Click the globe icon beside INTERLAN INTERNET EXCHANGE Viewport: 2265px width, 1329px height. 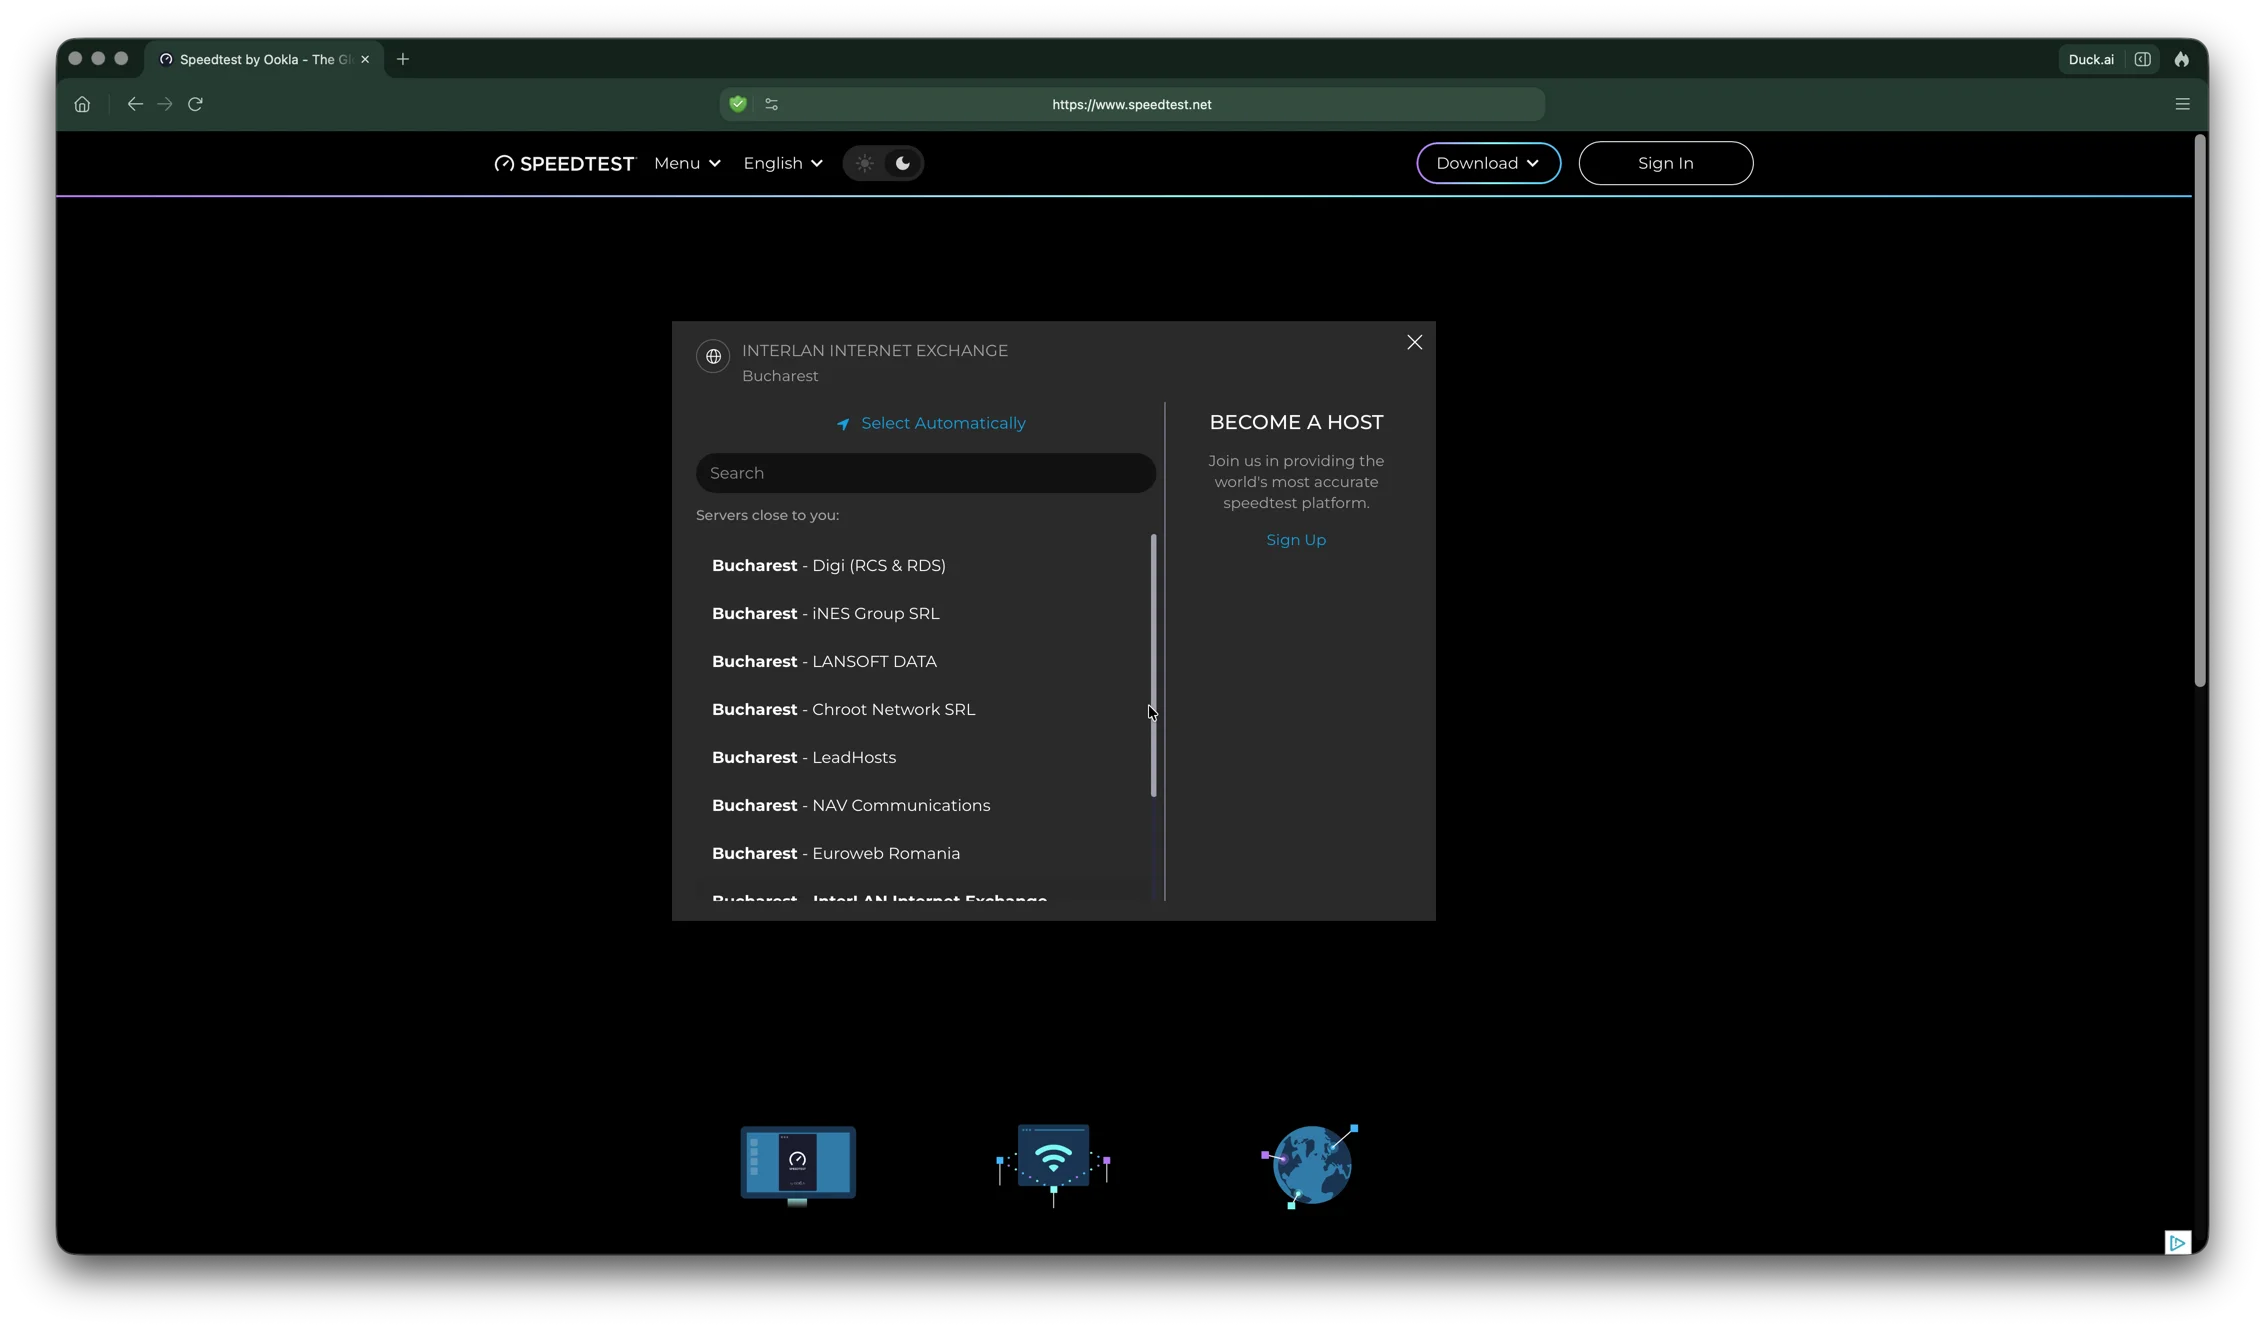tap(713, 356)
